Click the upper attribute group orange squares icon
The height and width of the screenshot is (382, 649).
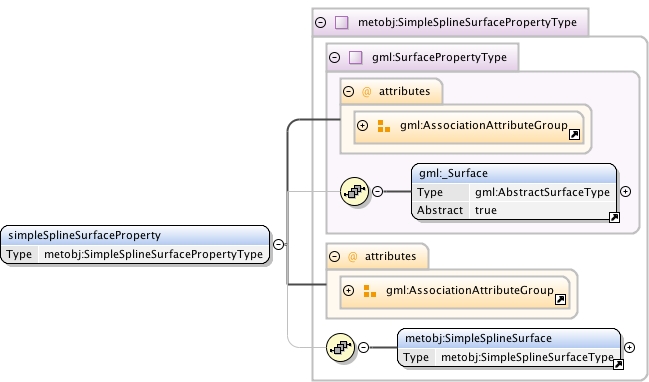tap(384, 126)
